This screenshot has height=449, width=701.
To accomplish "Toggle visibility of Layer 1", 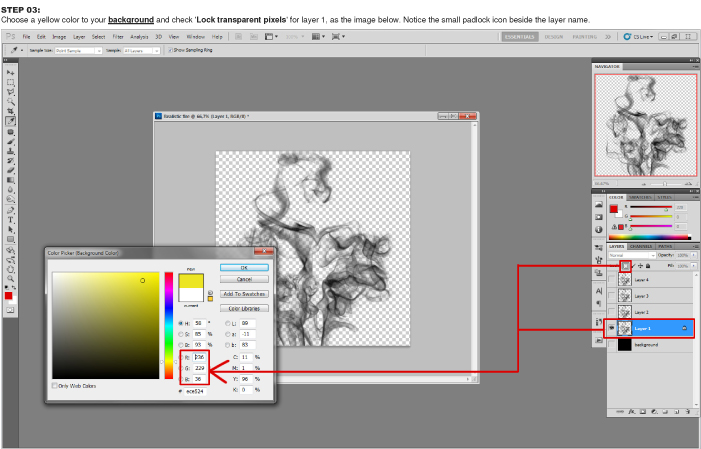I will pyautogui.click(x=612, y=328).
